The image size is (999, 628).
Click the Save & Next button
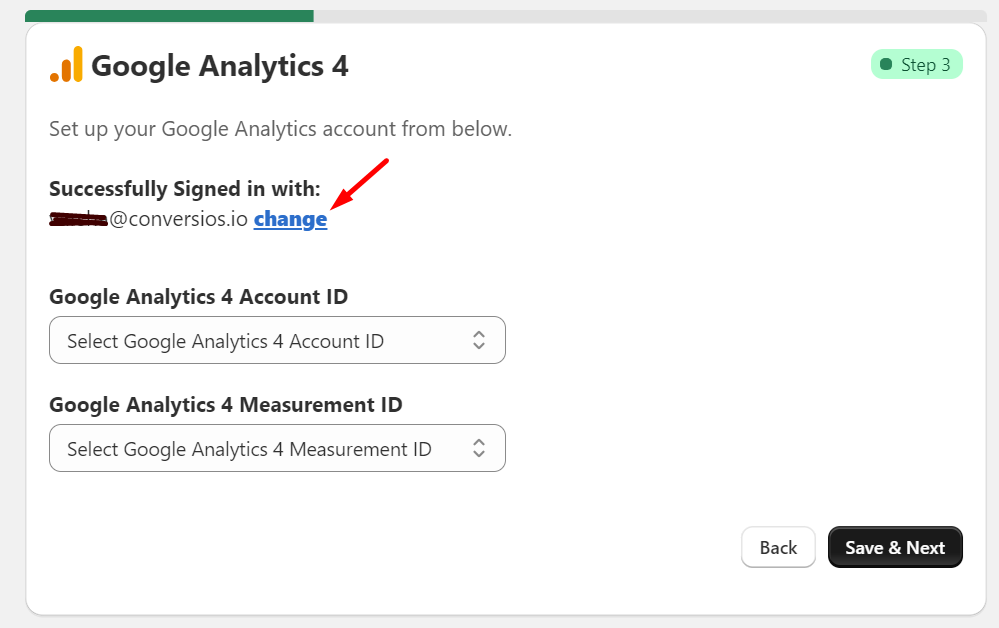point(895,547)
